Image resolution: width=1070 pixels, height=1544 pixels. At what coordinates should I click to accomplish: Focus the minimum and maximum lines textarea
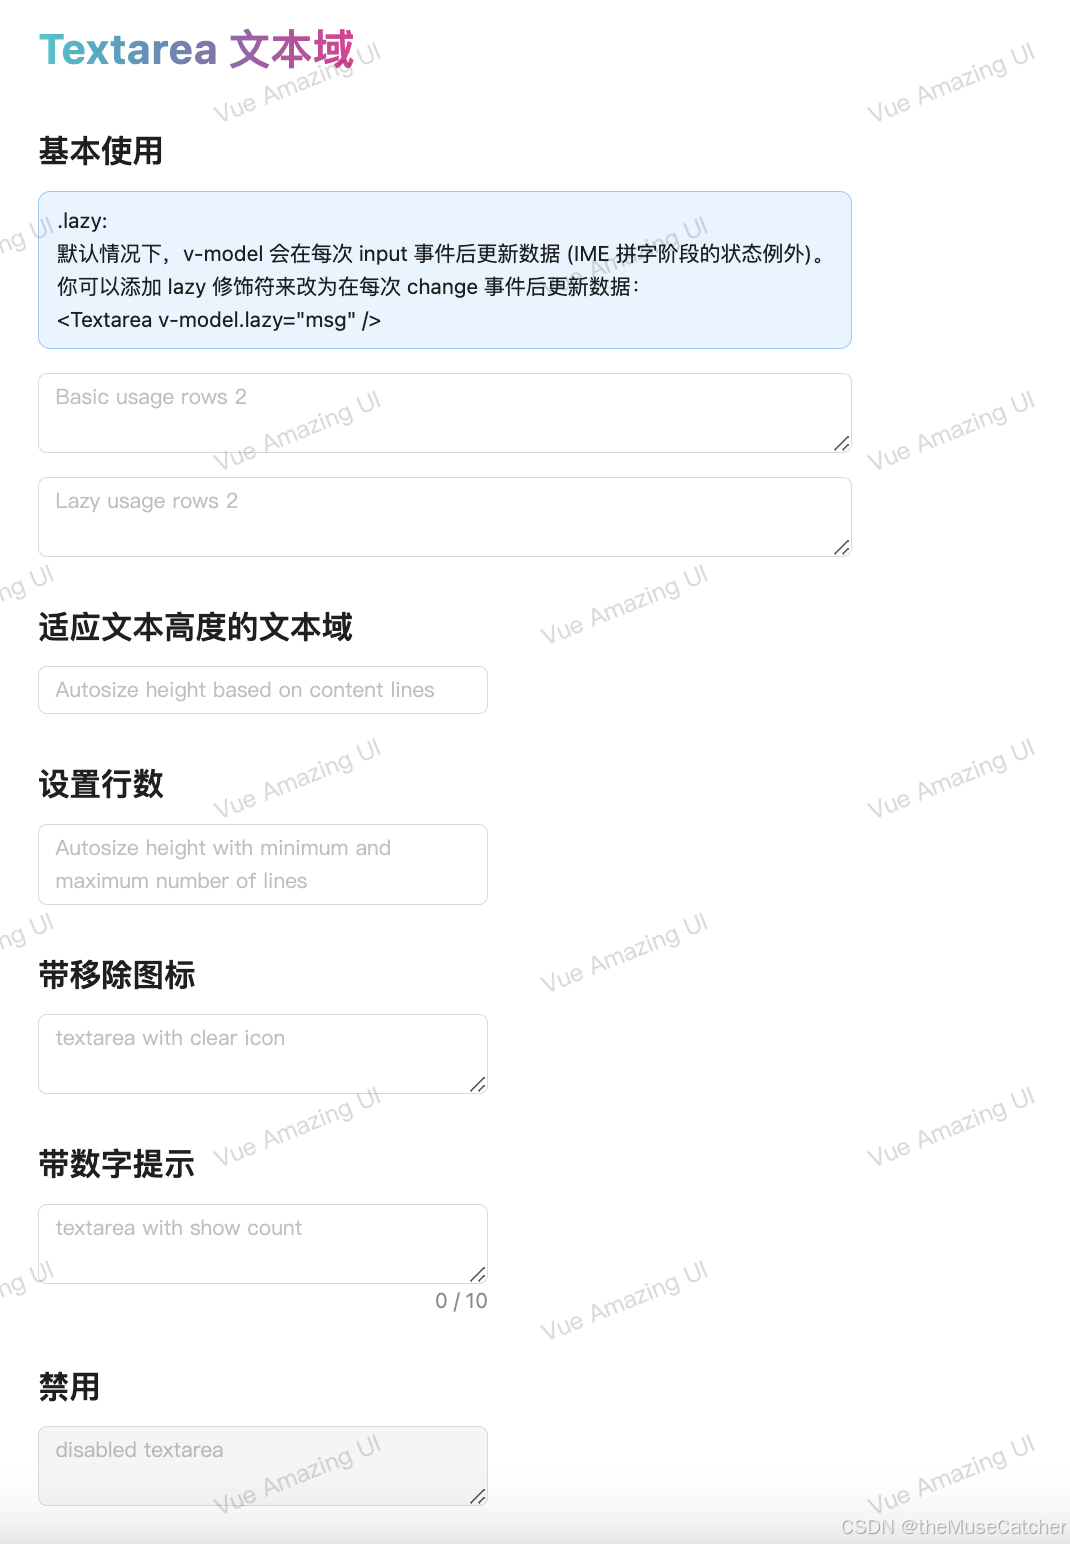(263, 865)
